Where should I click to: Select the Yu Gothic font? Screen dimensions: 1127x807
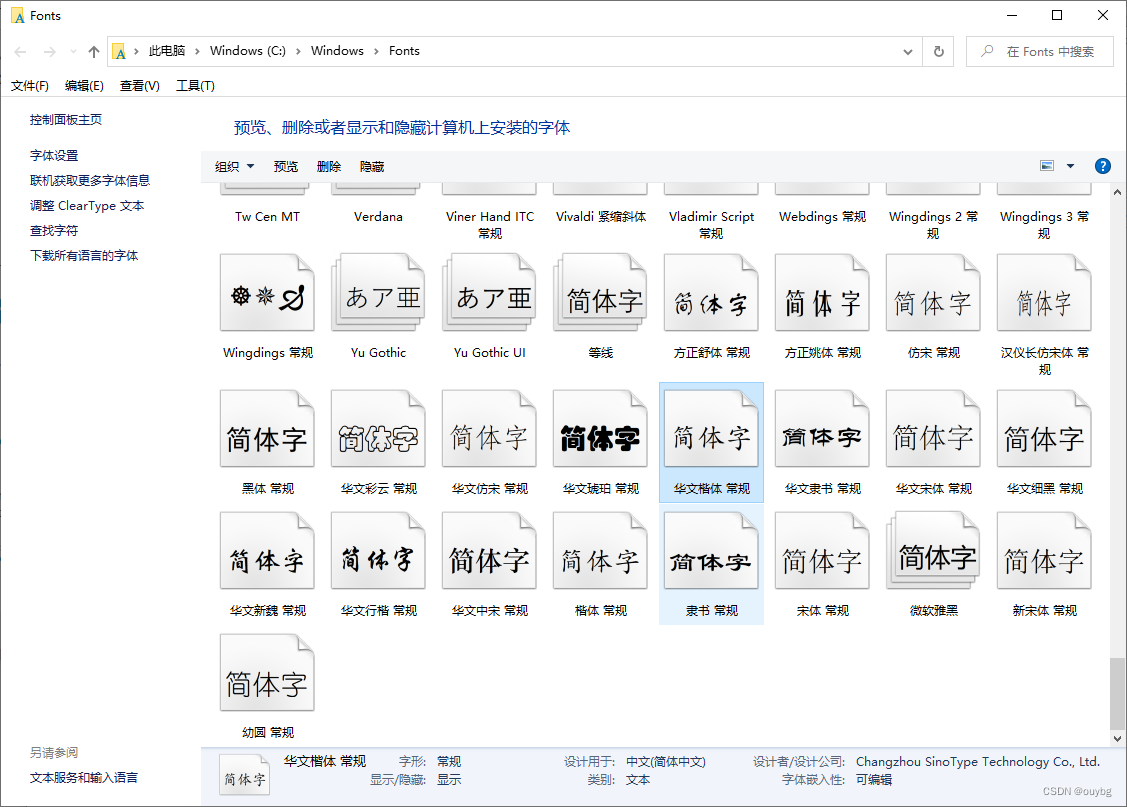[378, 292]
